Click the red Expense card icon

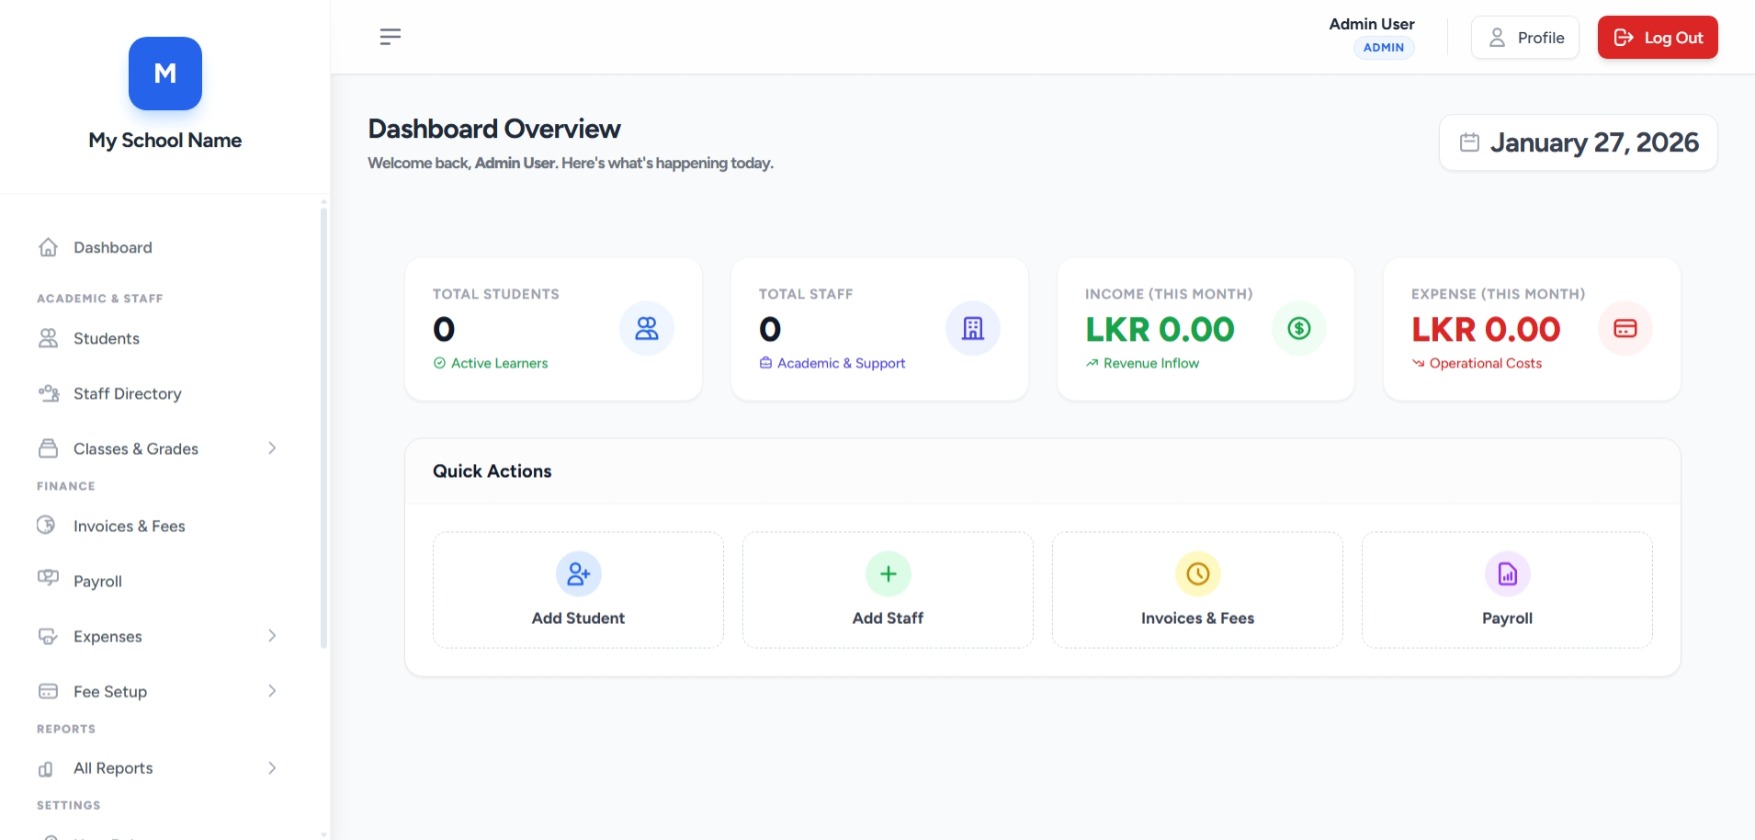[x=1625, y=328]
